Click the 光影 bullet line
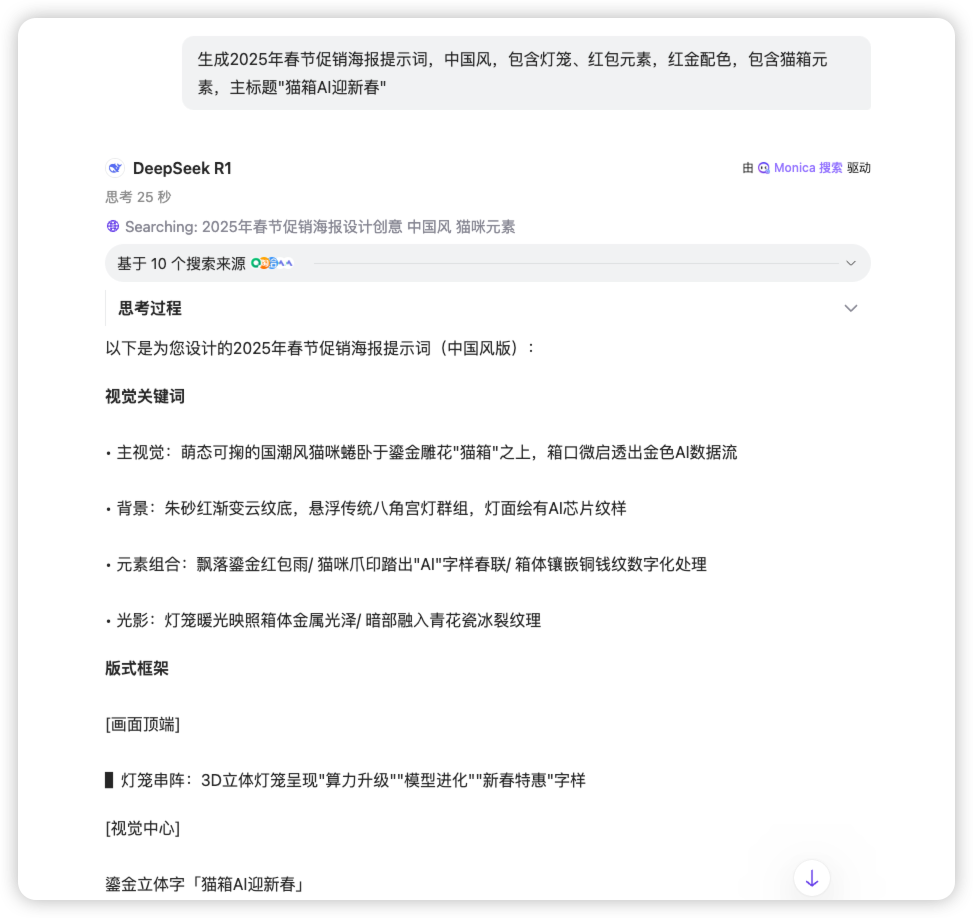This screenshot has height=918, width=973. [x=323, y=620]
